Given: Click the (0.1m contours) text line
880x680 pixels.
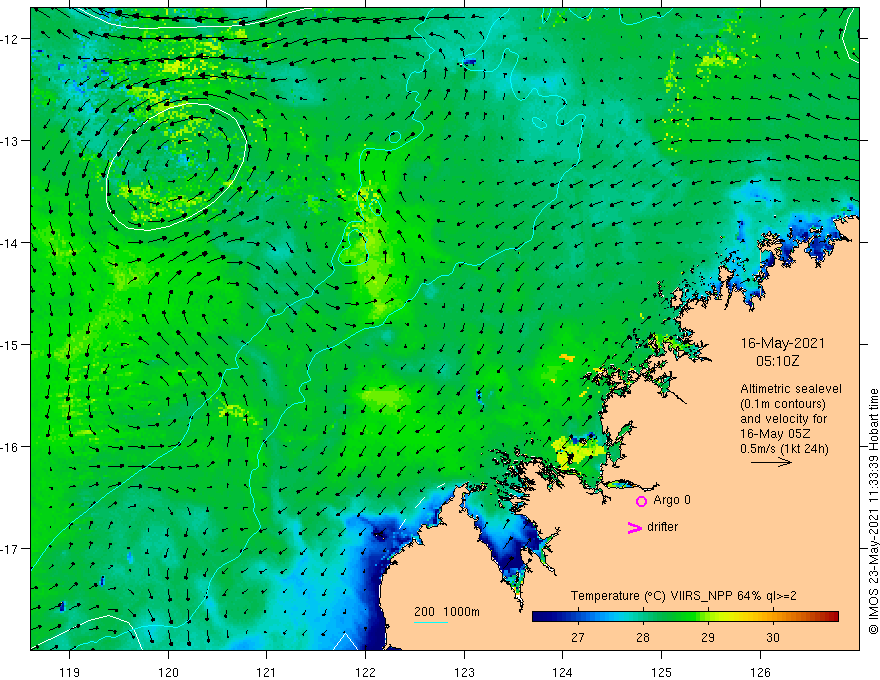Looking at the screenshot, I should [783, 404].
